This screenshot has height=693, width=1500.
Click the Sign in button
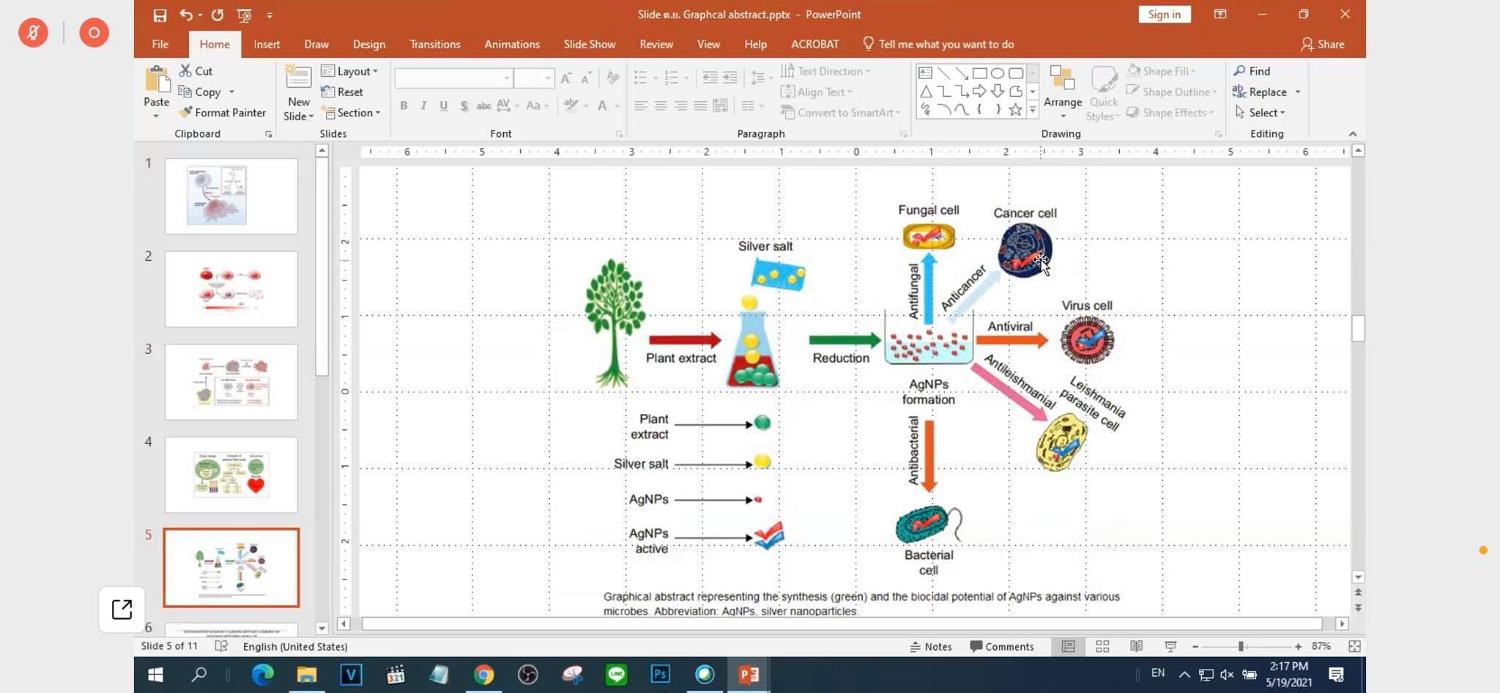pos(1164,14)
